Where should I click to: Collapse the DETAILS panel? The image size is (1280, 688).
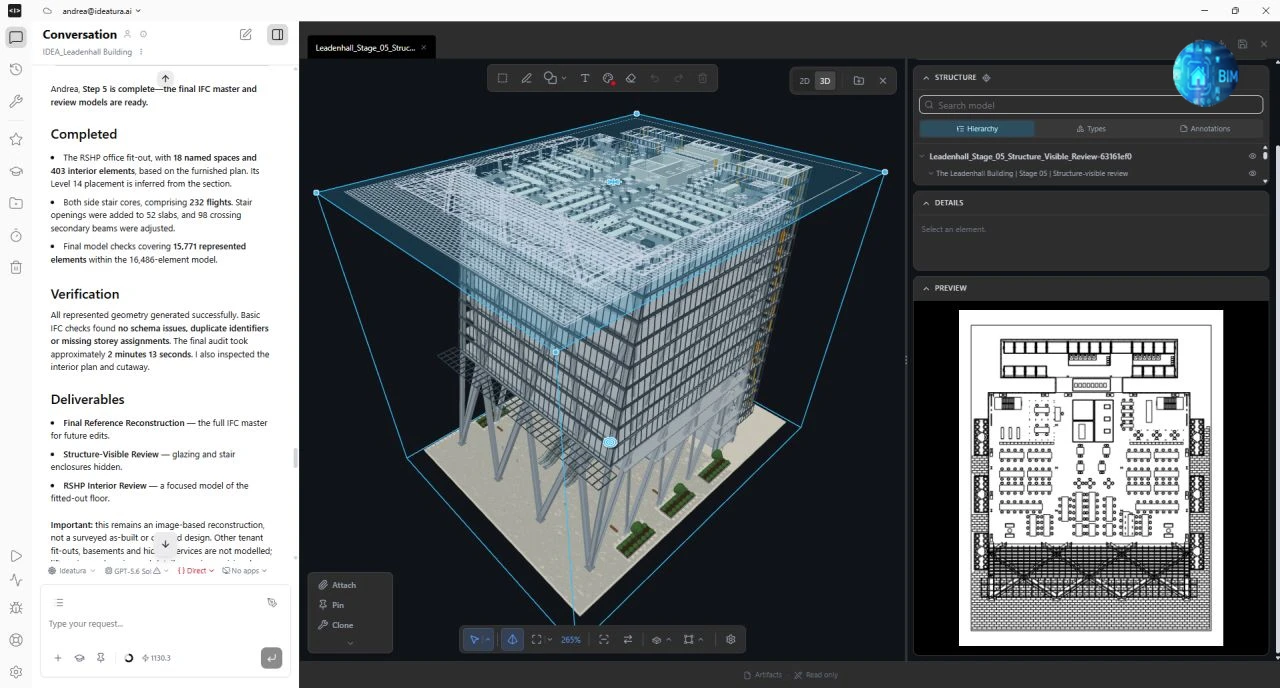[926, 203]
